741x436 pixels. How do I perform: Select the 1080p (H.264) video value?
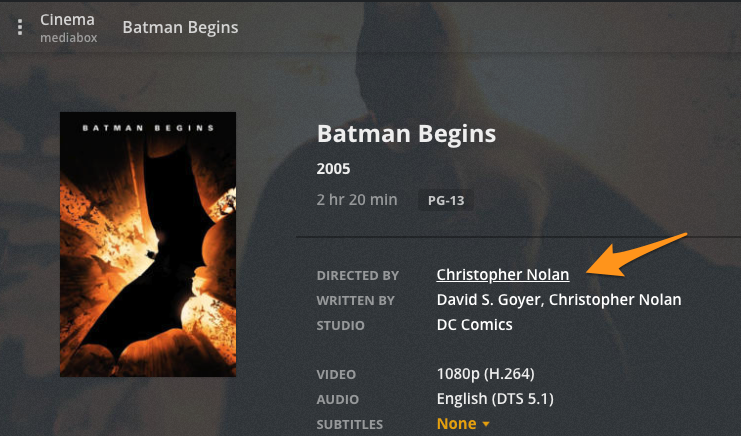point(486,375)
